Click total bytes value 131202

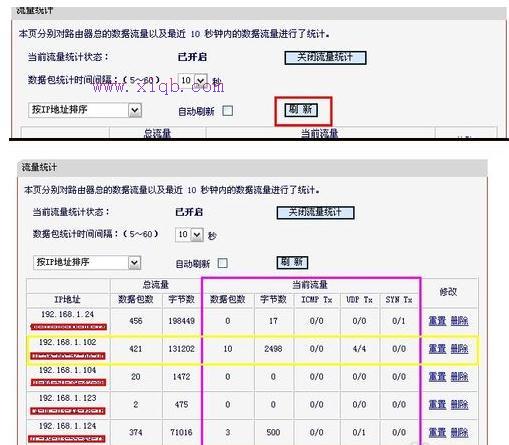[x=181, y=349]
